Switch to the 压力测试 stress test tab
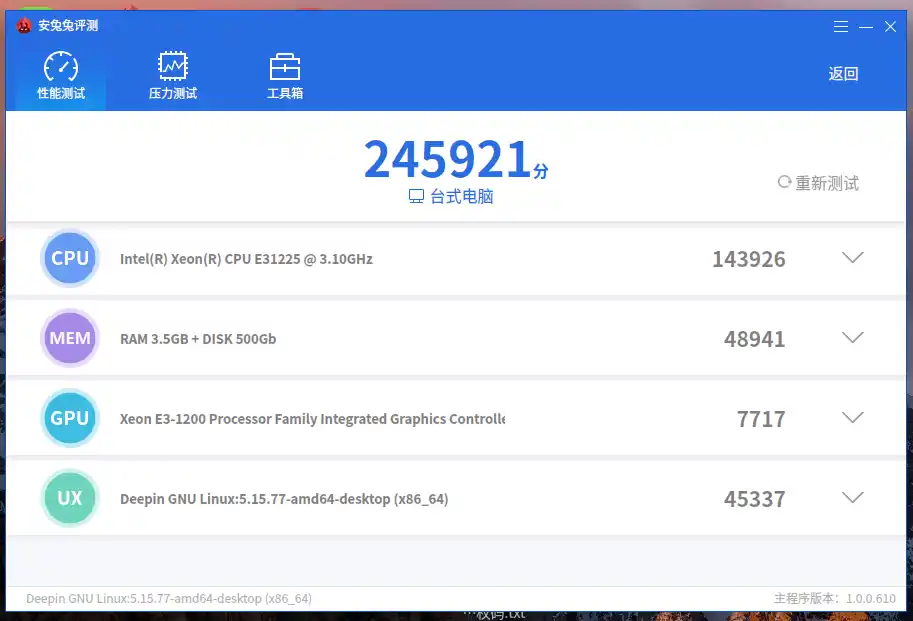This screenshot has width=913, height=621. click(173, 76)
